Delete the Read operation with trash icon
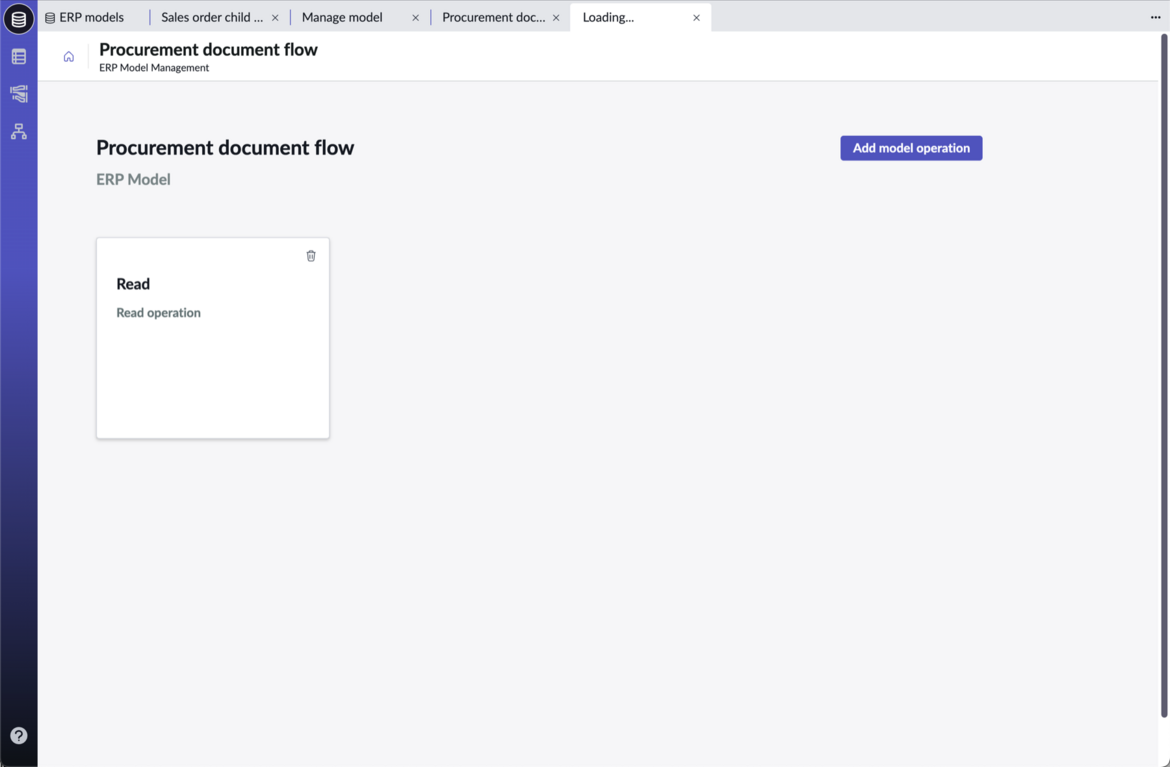This screenshot has width=1170, height=767. [311, 256]
